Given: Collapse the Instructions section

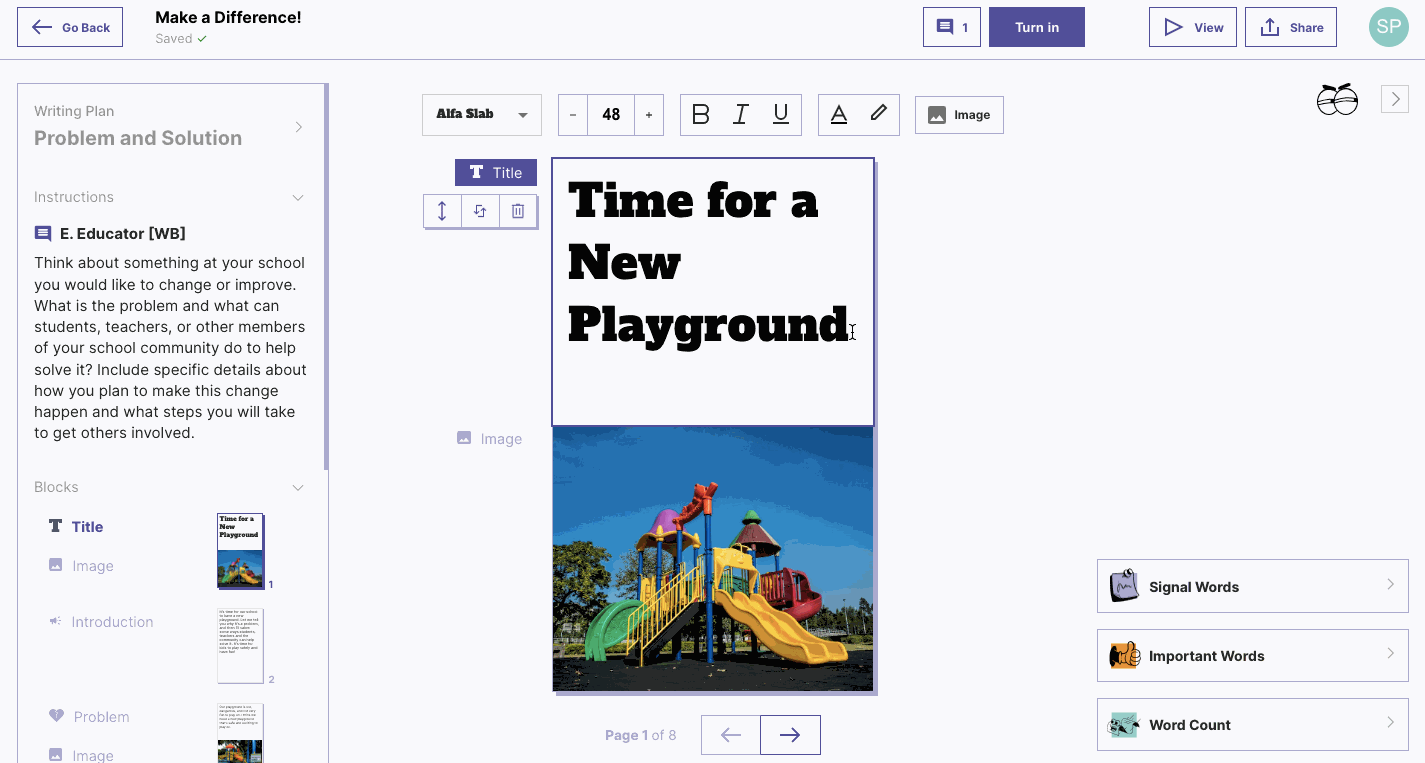Looking at the screenshot, I should (x=297, y=198).
